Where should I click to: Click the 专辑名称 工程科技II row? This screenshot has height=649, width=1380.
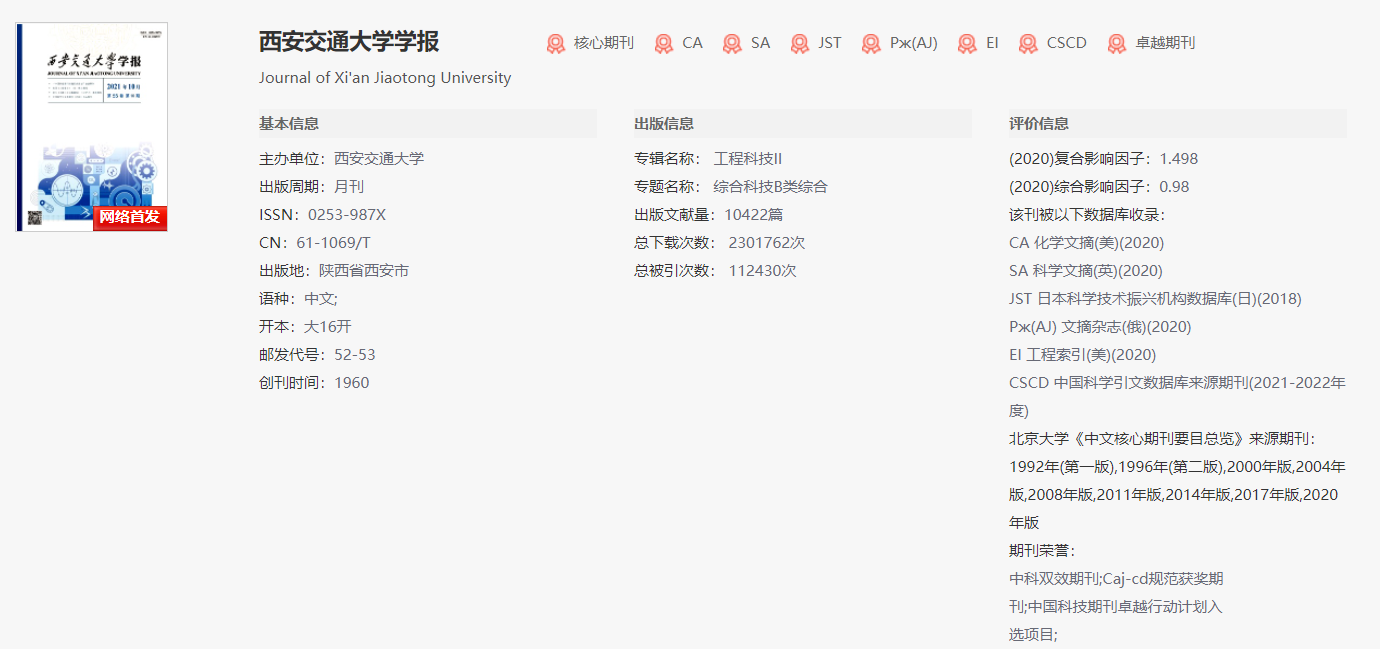[708, 159]
